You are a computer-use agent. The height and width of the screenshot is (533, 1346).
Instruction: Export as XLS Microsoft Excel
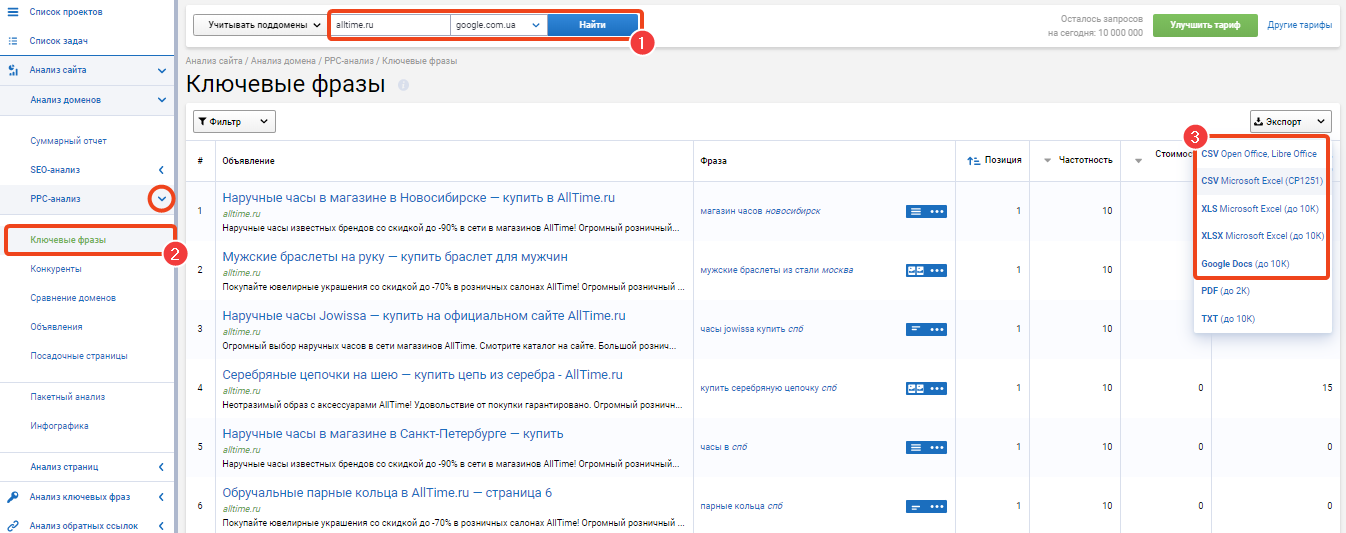[x=1260, y=208]
